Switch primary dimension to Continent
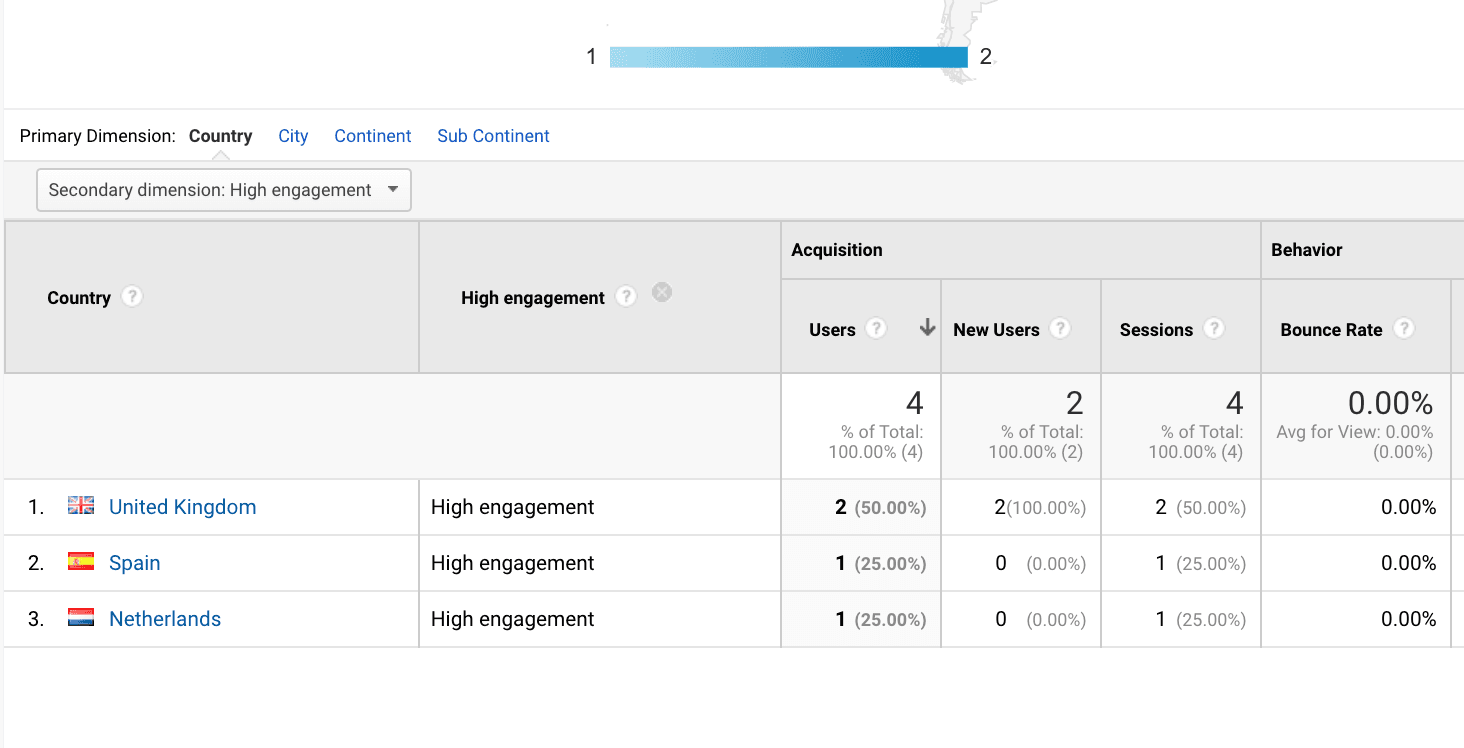This screenshot has width=1464, height=748. (373, 136)
